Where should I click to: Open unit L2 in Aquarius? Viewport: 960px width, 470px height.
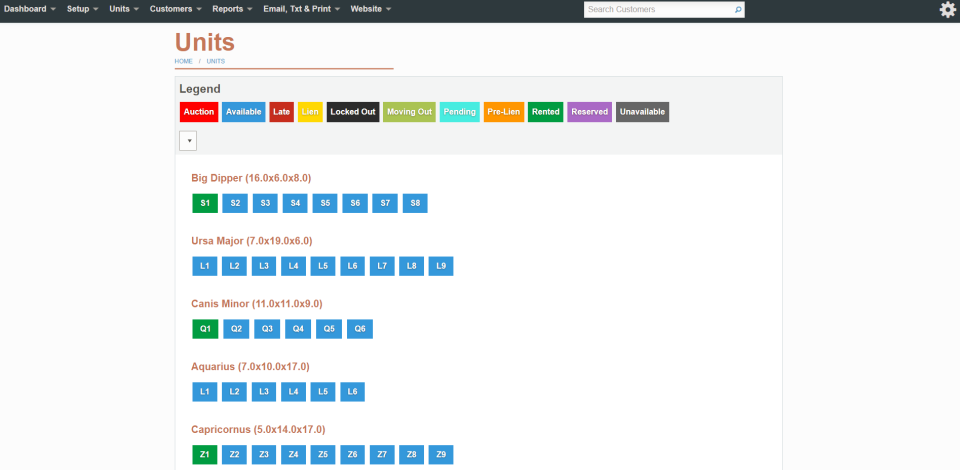(234, 392)
